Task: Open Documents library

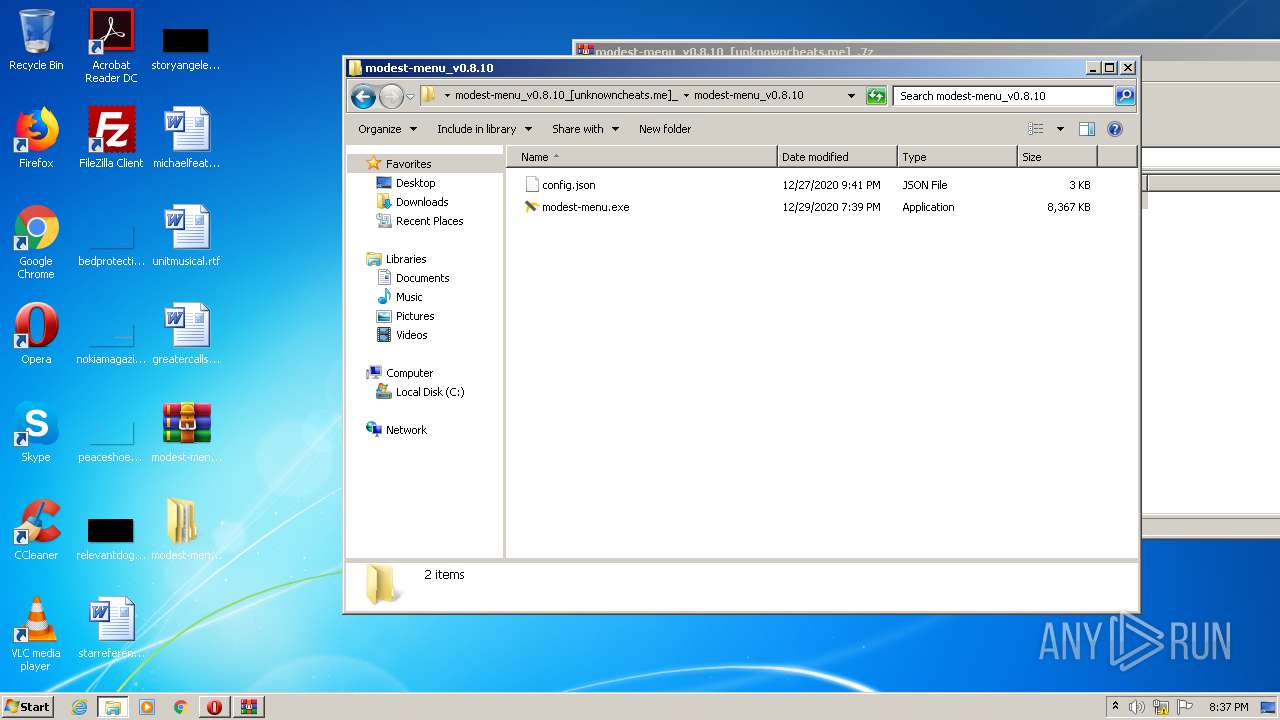Action: click(x=422, y=278)
